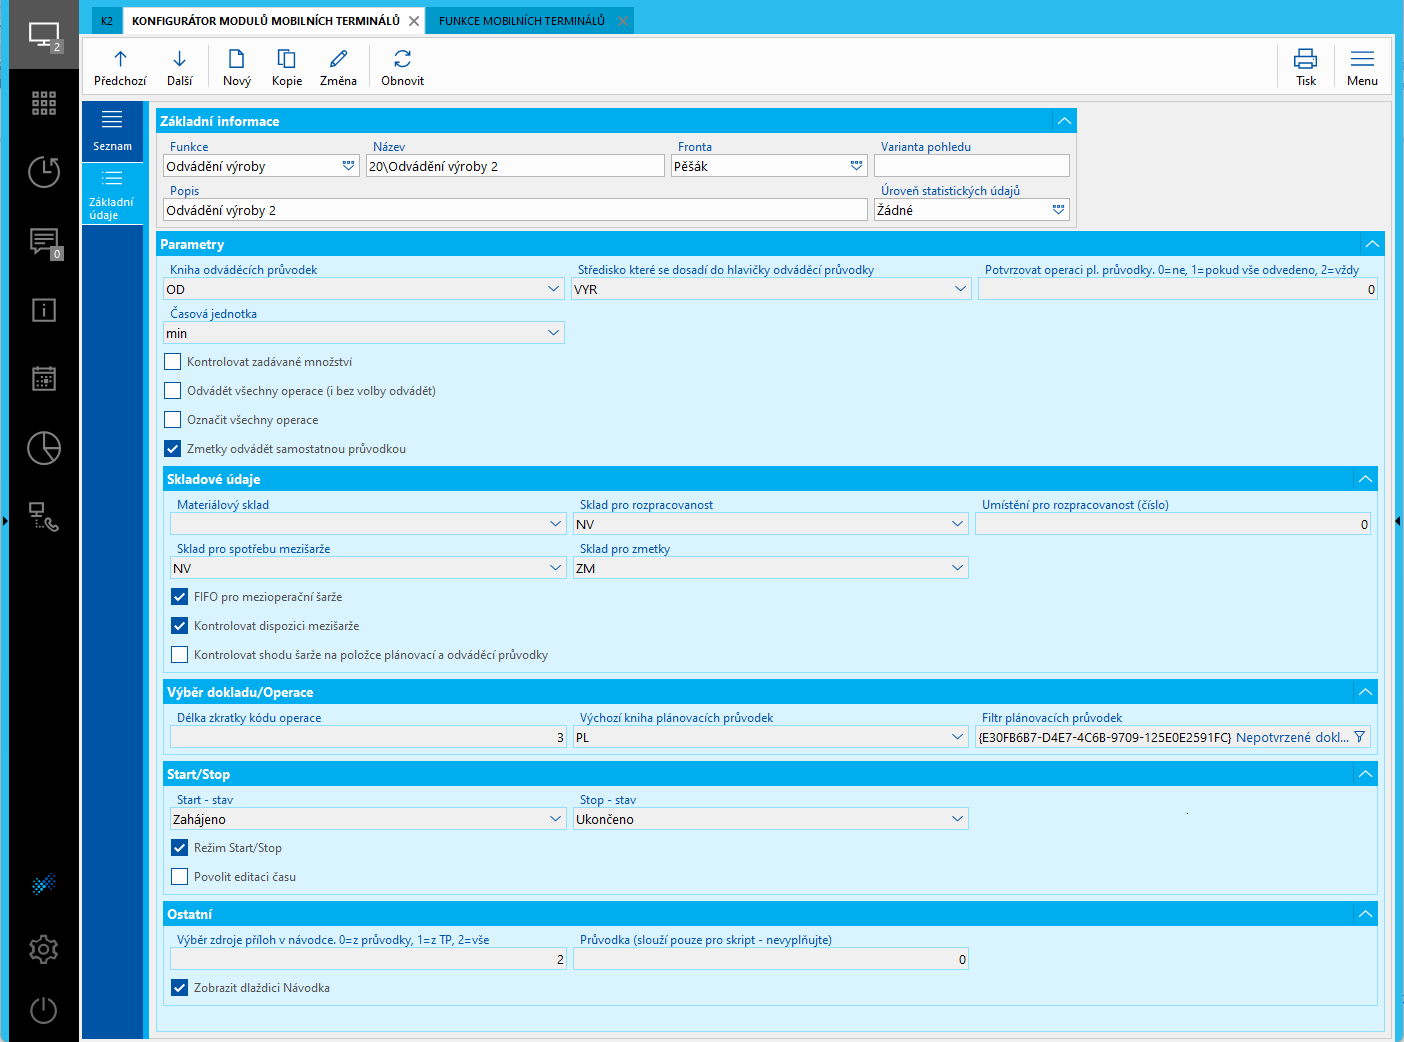Open the filter funnel for Filtr plánovacích průvodek

pyautogui.click(x=1360, y=737)
